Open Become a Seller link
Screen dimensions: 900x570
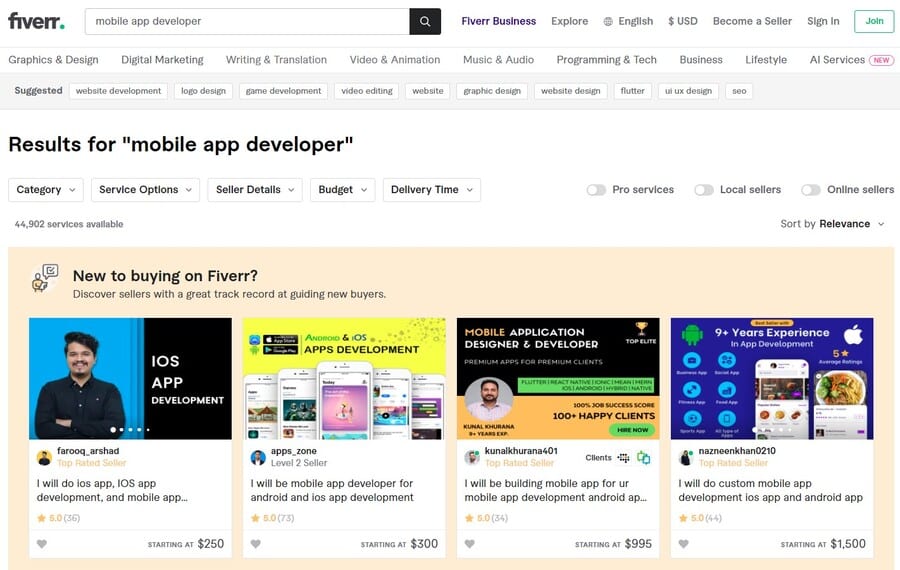tap(752, 21)
